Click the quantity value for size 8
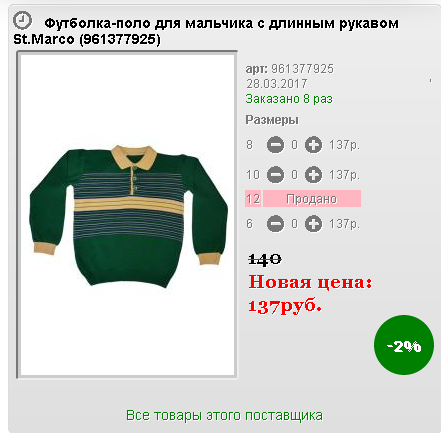Image resolution: width=441 pixels, height=433 pixels. [294, 145]
